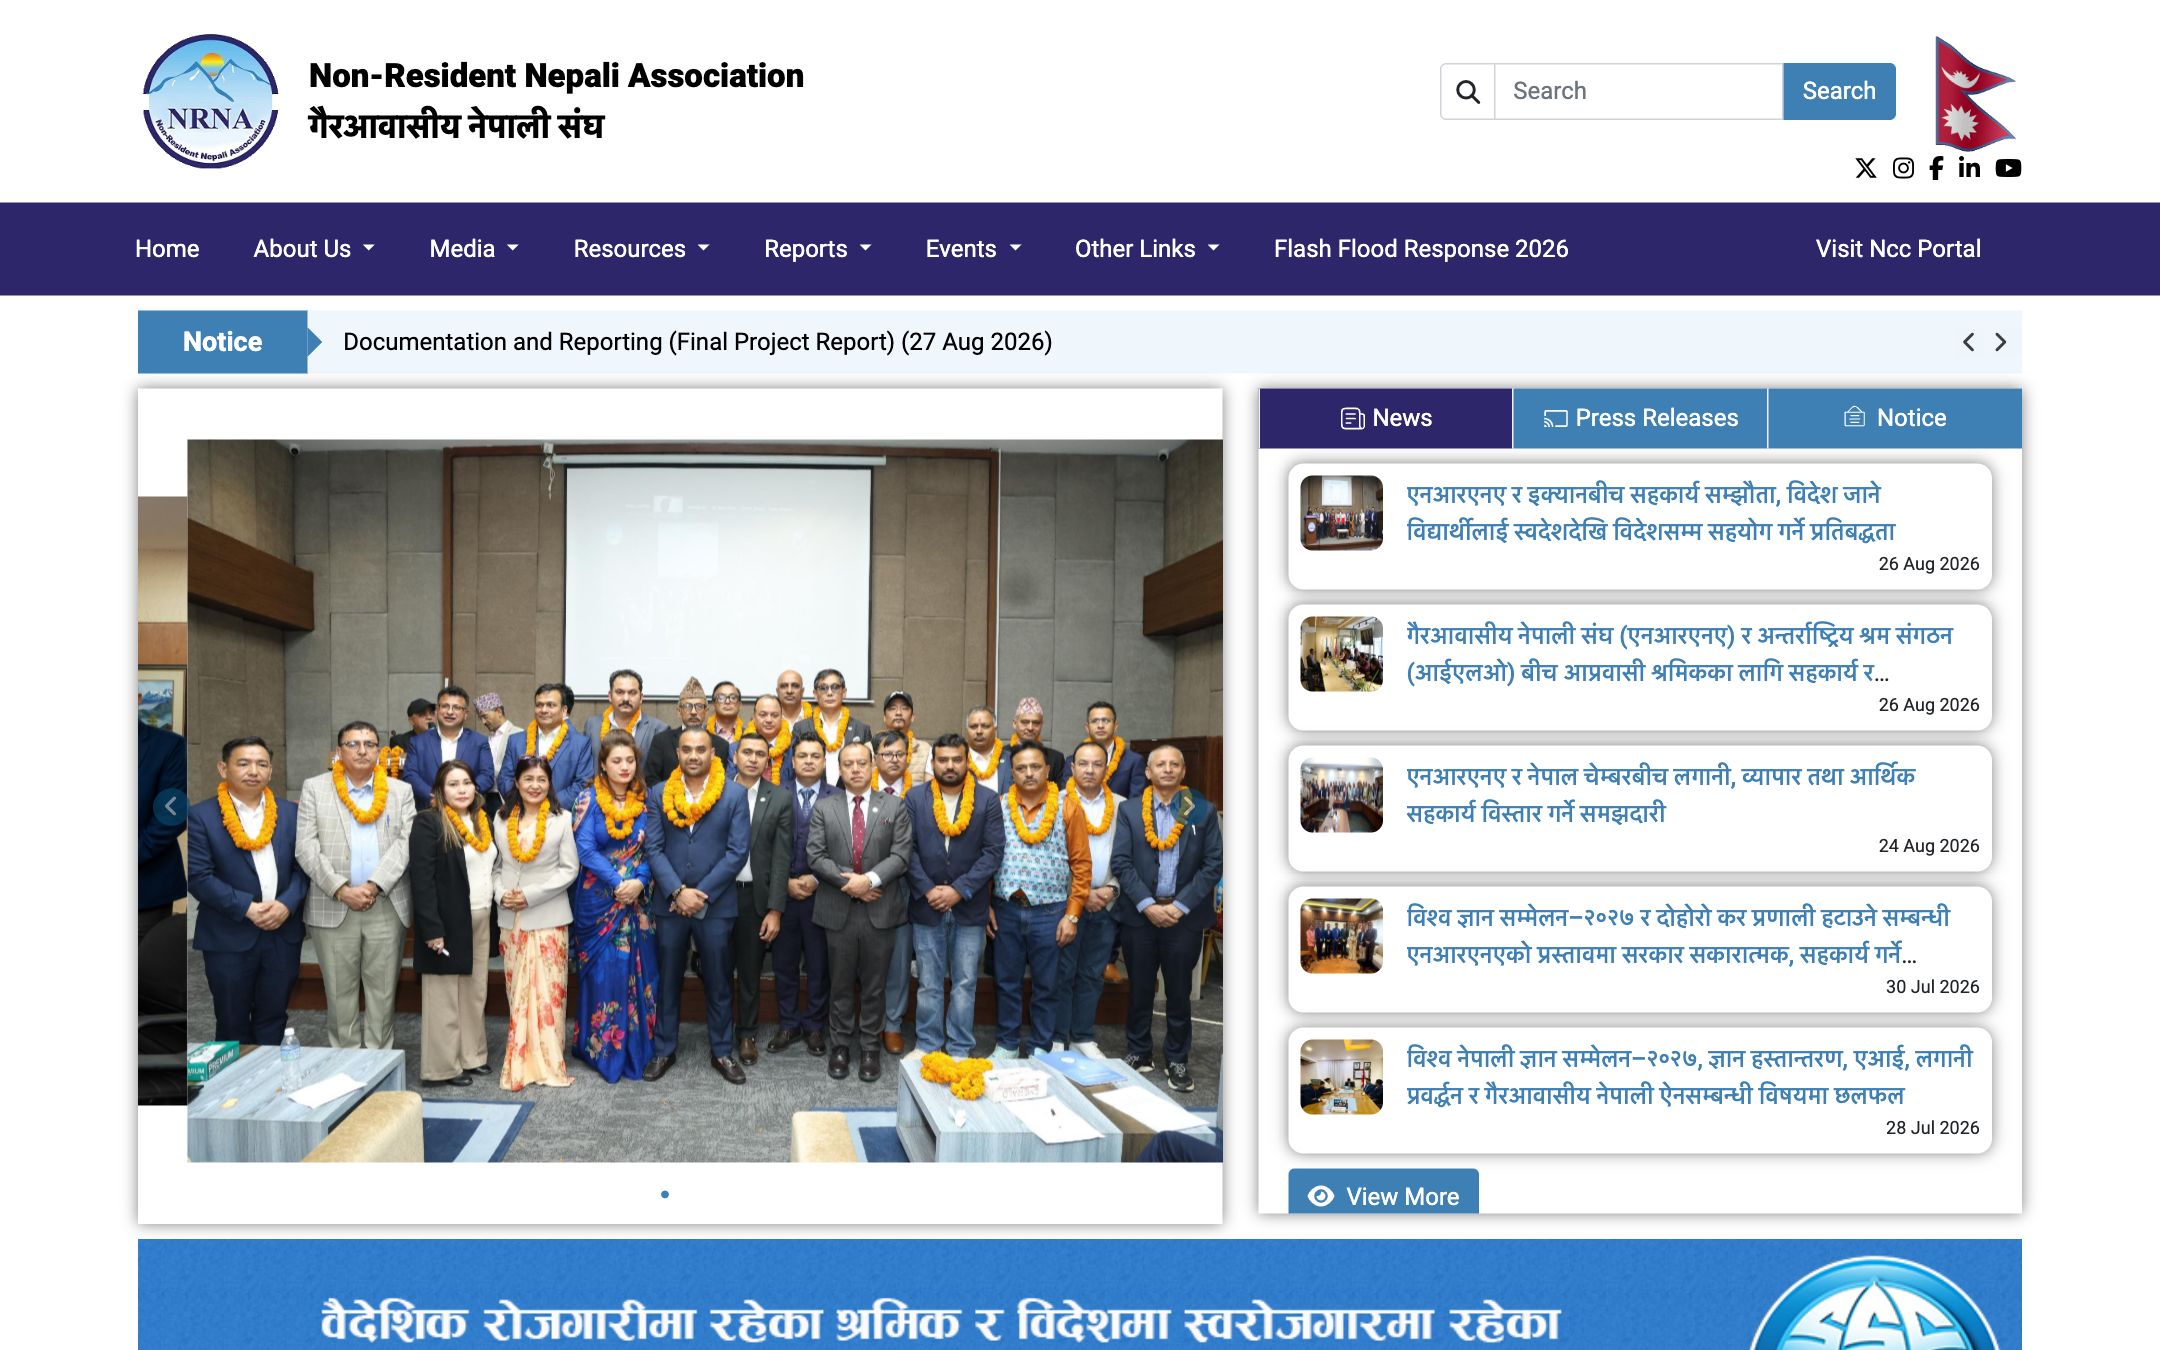Expand the Other Links dropdown menu

(1147, 249)
